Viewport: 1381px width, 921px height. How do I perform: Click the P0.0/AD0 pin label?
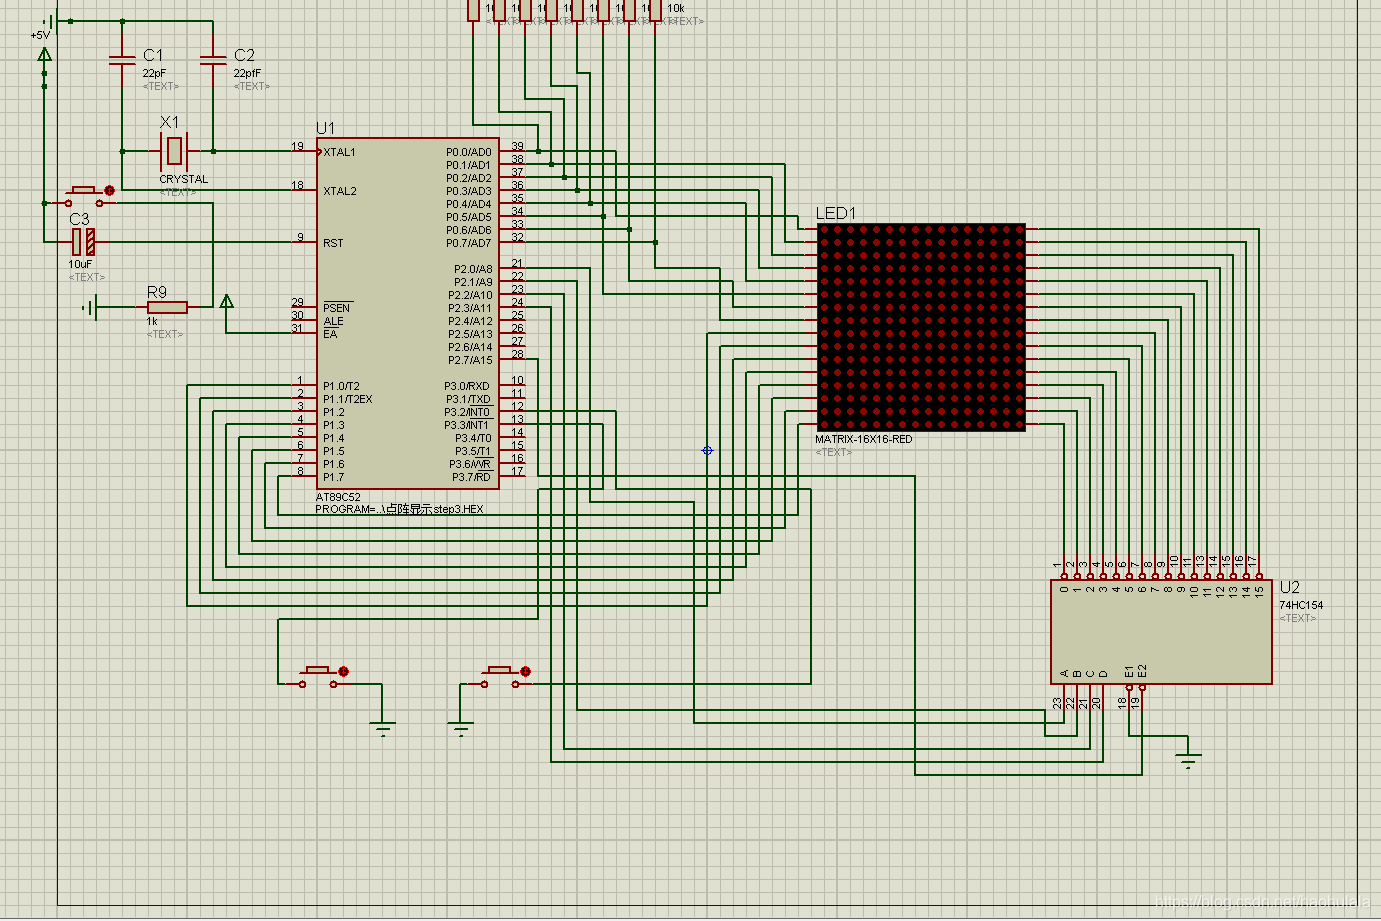pos(469,152)
